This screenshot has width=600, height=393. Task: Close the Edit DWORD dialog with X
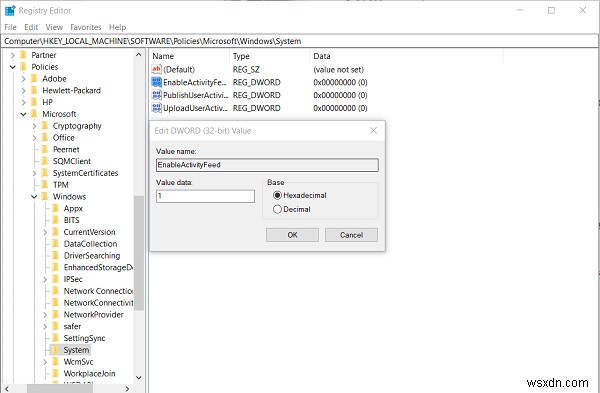pyautogui.click(x=373, y=130)
